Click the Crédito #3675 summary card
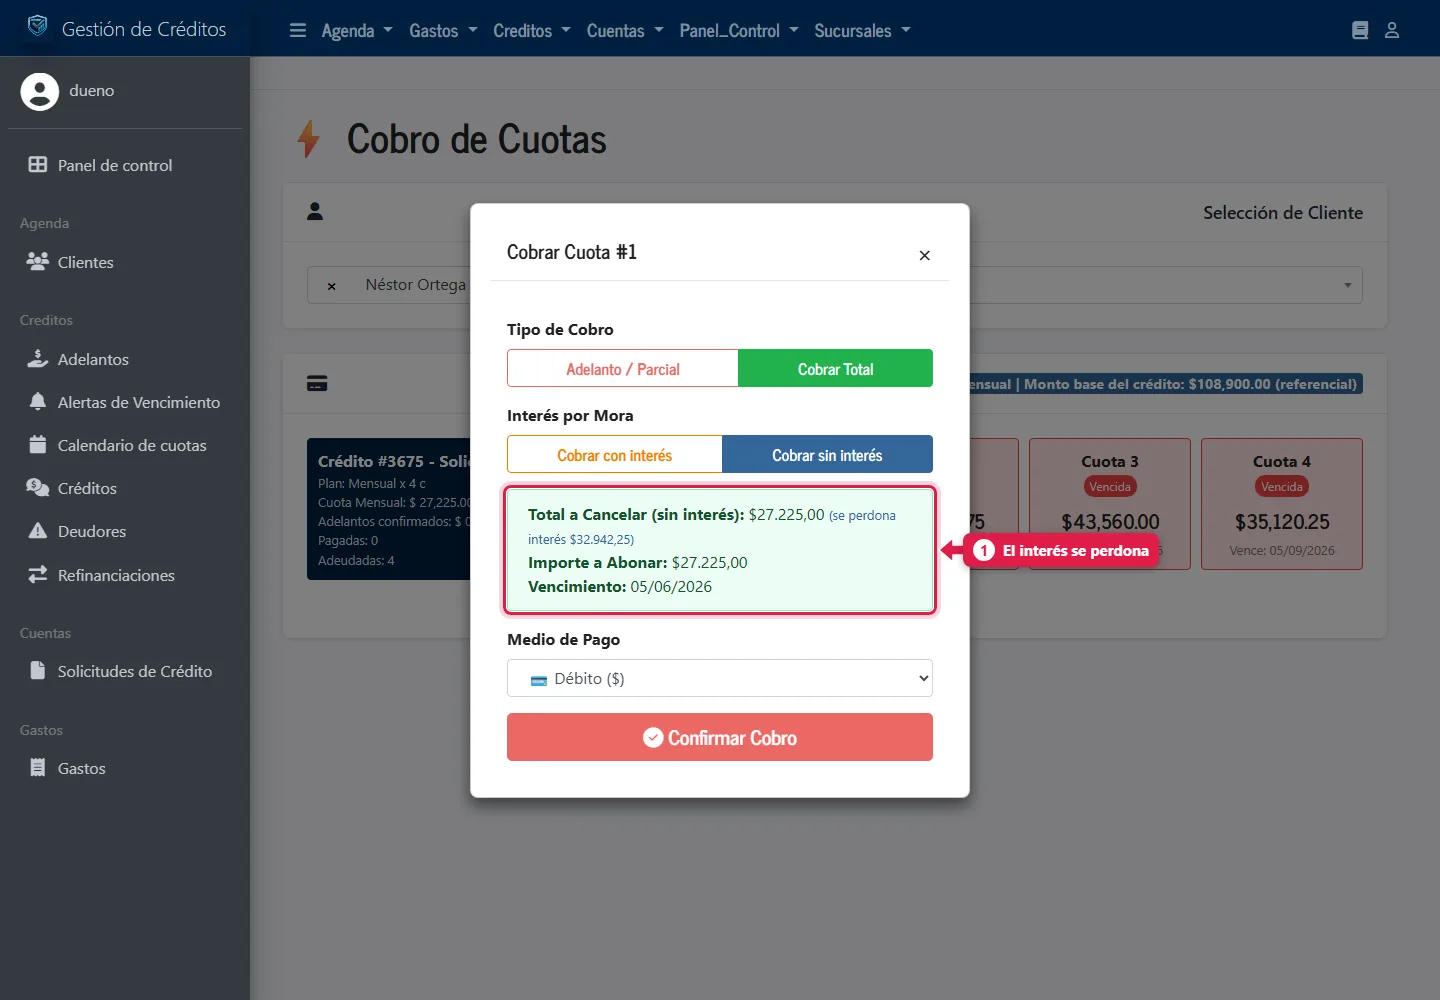1440x1000 pixels. [389, 509]
